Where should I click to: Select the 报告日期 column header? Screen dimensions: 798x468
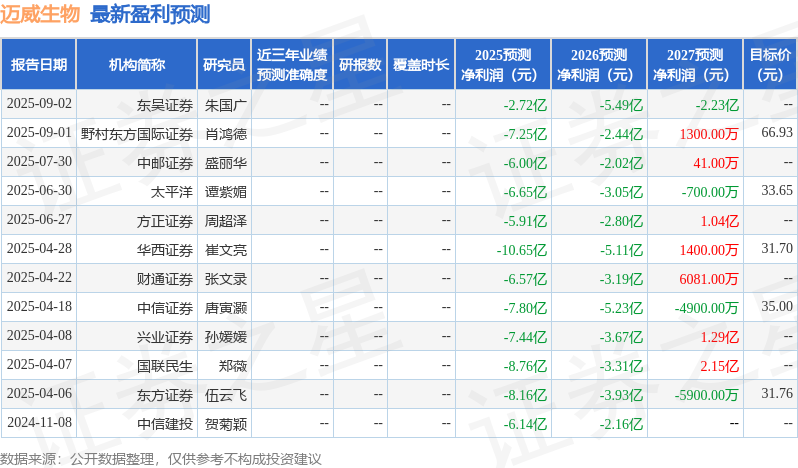pos(39,65)
